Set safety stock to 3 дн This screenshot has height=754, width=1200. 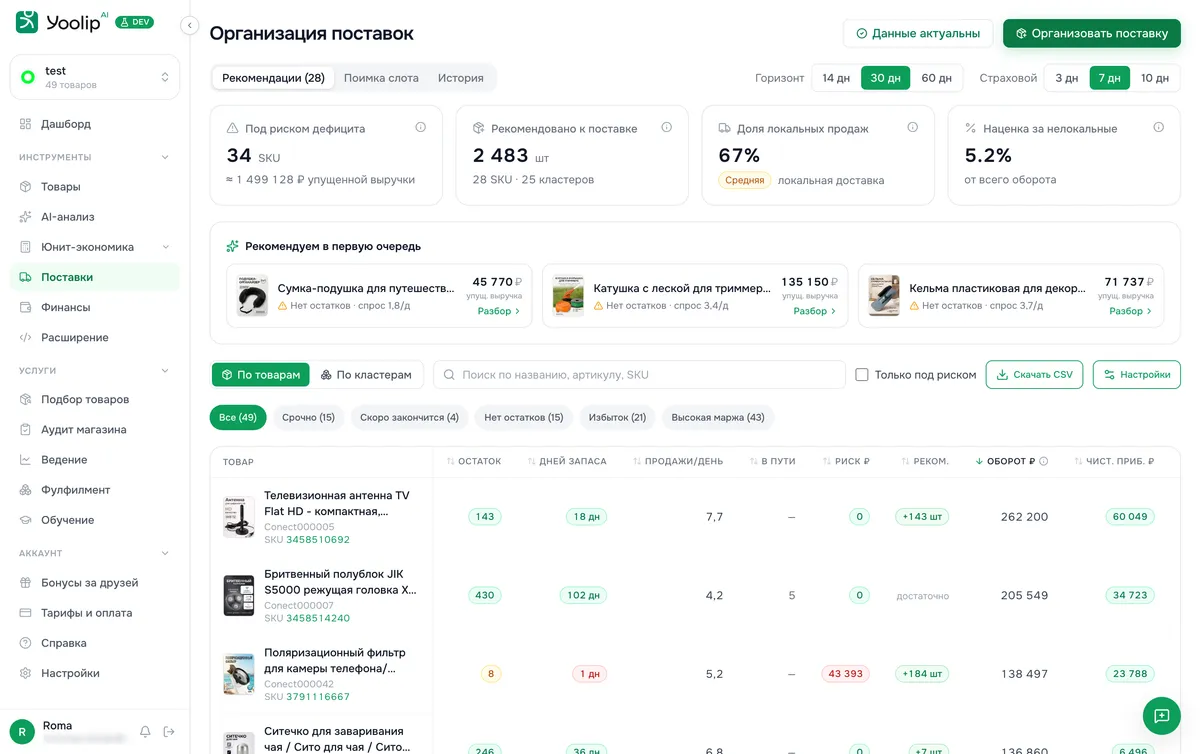[1067, 78]
